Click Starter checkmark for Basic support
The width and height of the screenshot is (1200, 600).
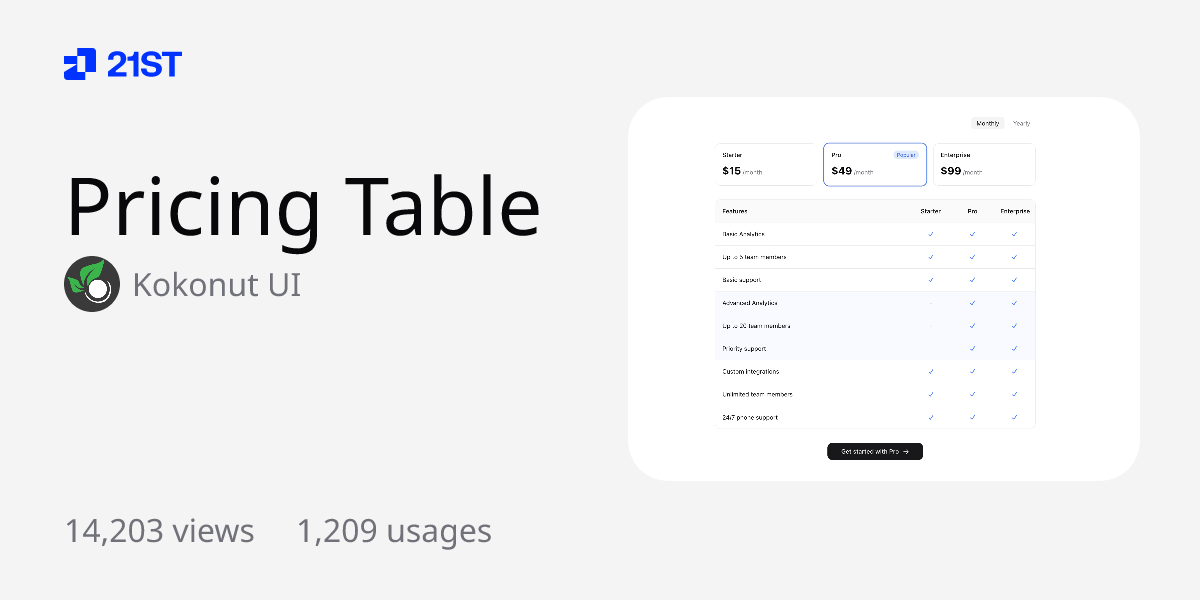tap(930, 280)
